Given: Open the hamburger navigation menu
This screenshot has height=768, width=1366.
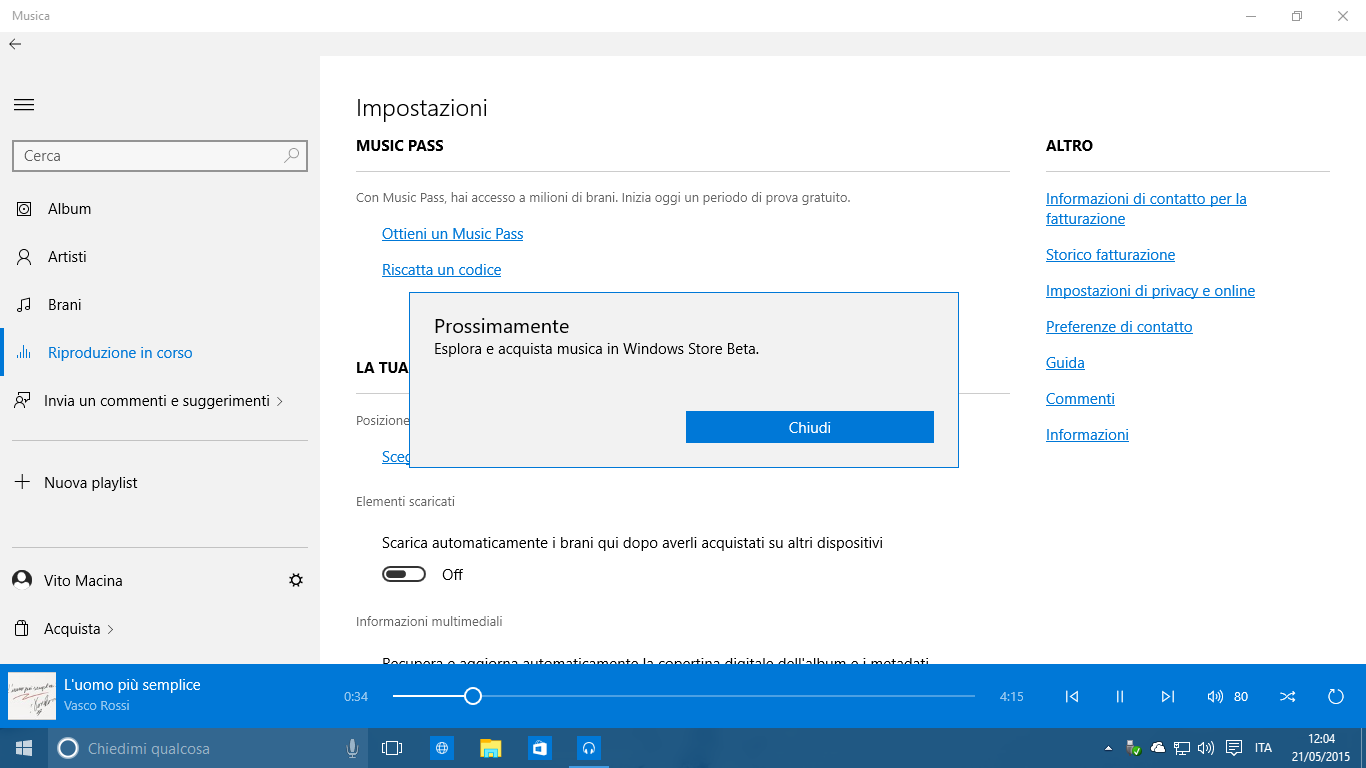Looking at the screenshot, I should (x=24, y=105).
